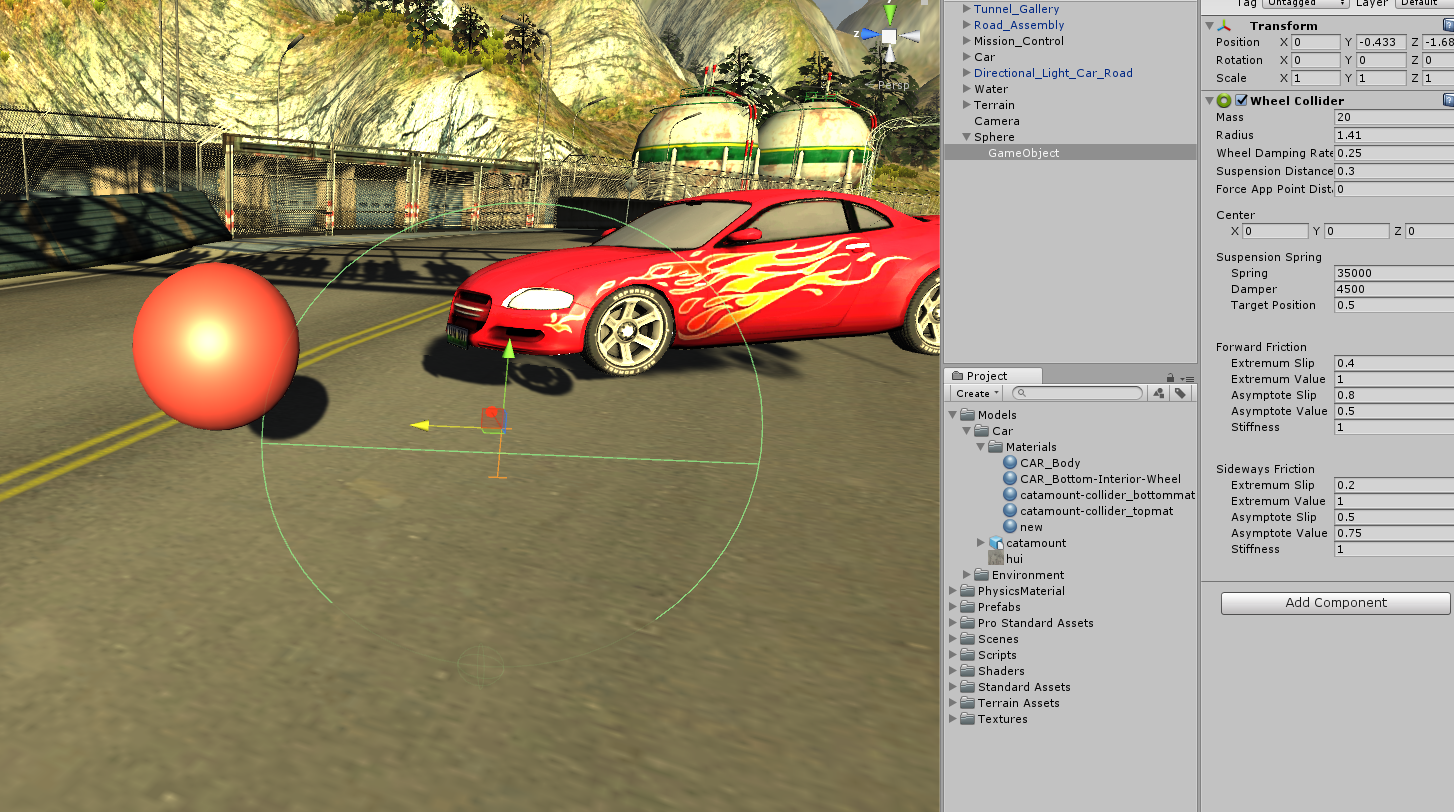Image resolution: width=1454 pixels, height=812 pixels.
Task: Click the Suspension Spring Damper field
Action: (x=1393, y=289)
